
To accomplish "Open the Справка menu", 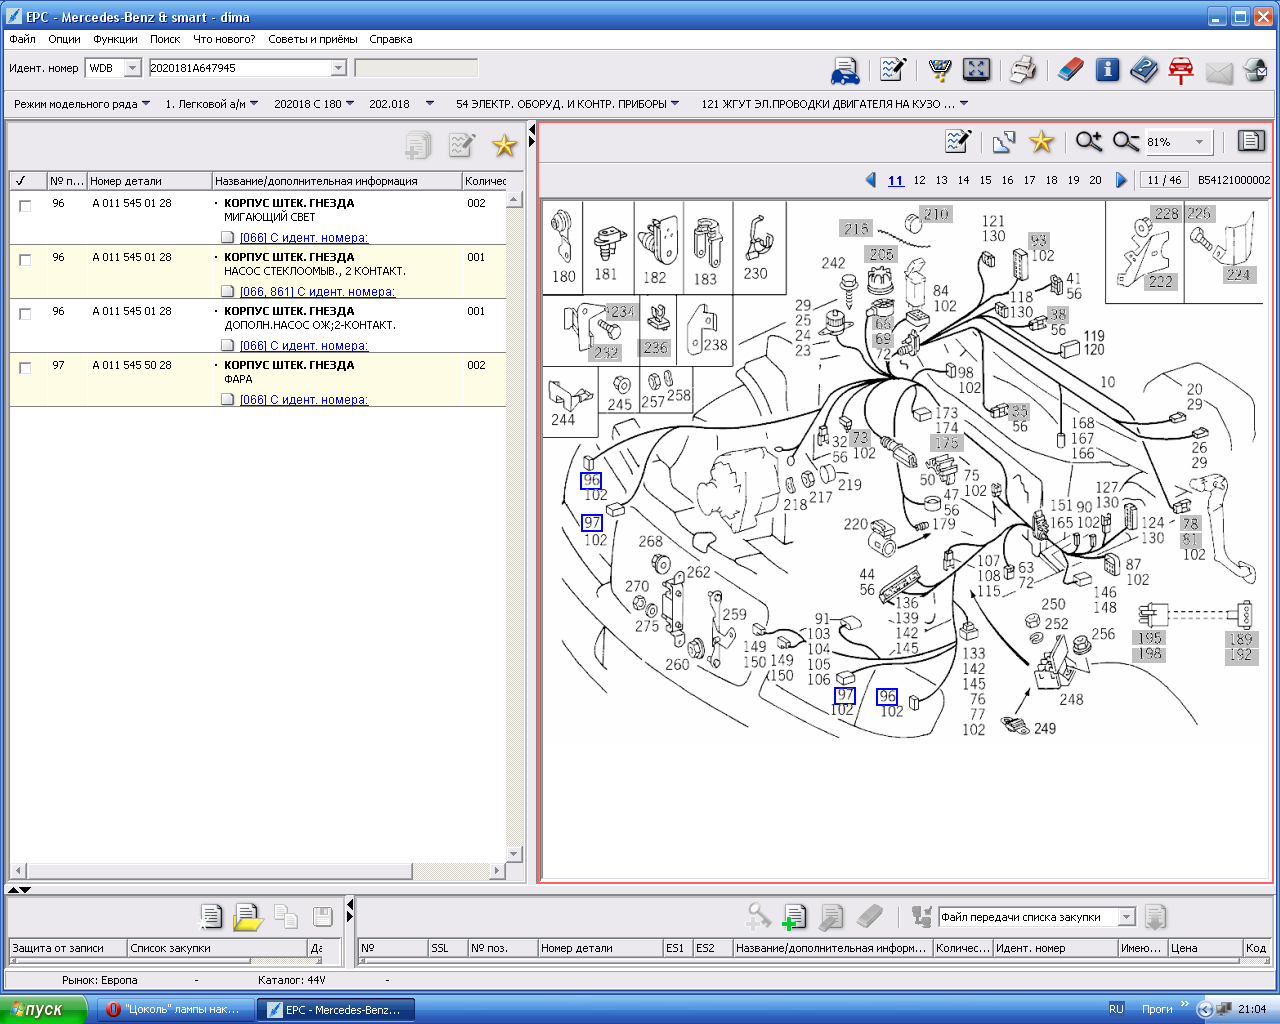I will coord(390,39).
